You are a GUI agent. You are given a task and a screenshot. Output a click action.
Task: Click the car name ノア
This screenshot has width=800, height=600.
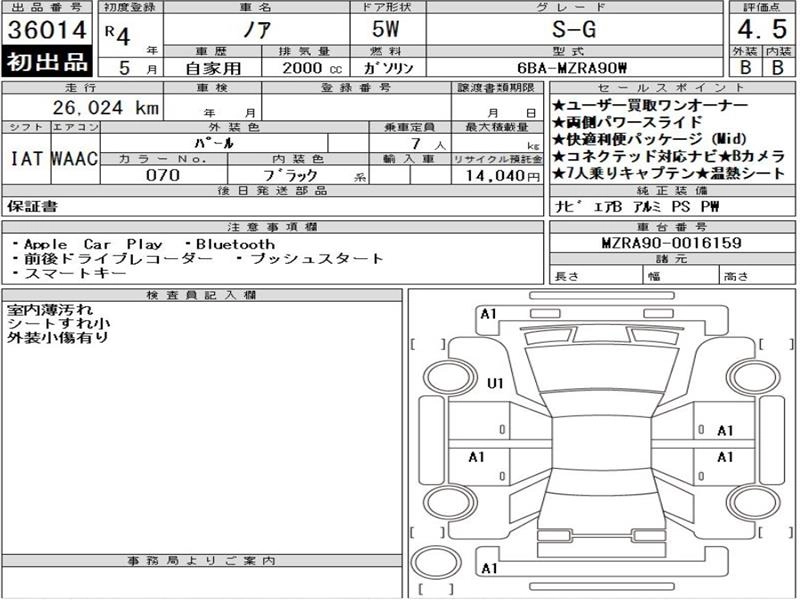[256, 30]
